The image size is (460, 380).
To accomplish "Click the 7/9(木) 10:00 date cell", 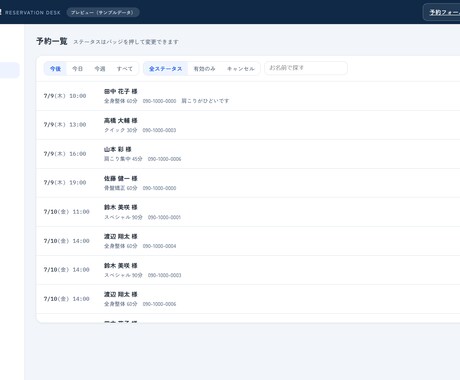I will coord(65,96).
